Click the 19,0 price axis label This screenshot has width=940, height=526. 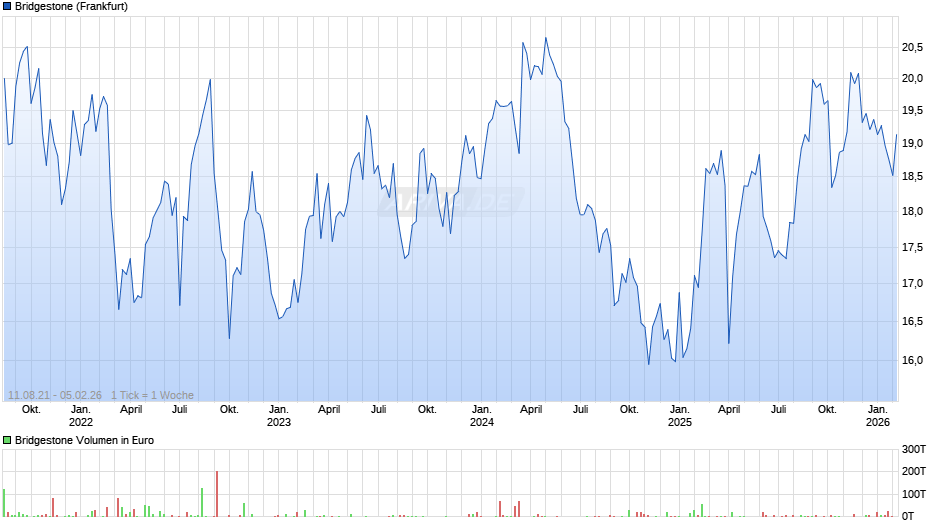coord(912,143)
